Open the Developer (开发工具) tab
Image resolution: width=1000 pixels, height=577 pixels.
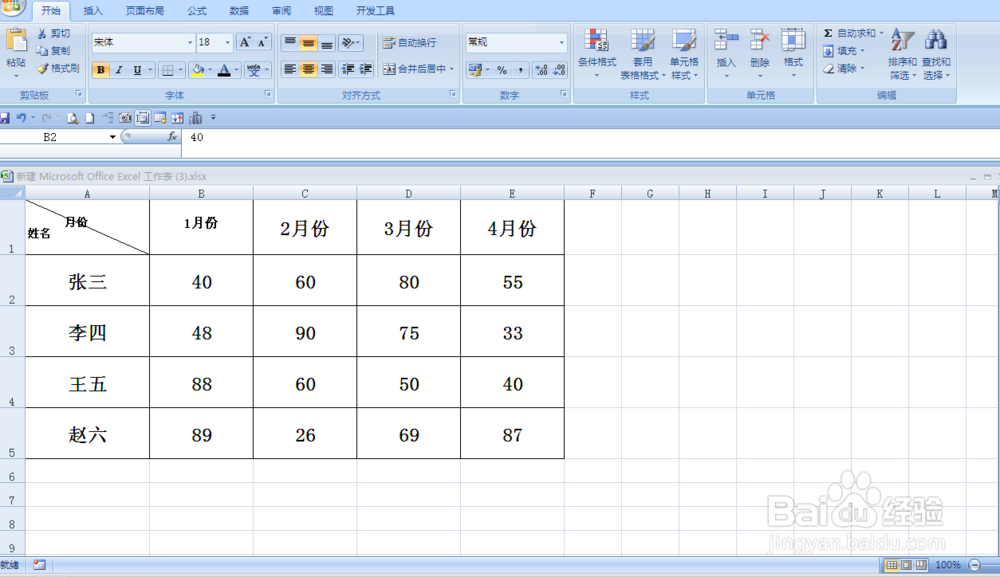[x=375, y=11]
